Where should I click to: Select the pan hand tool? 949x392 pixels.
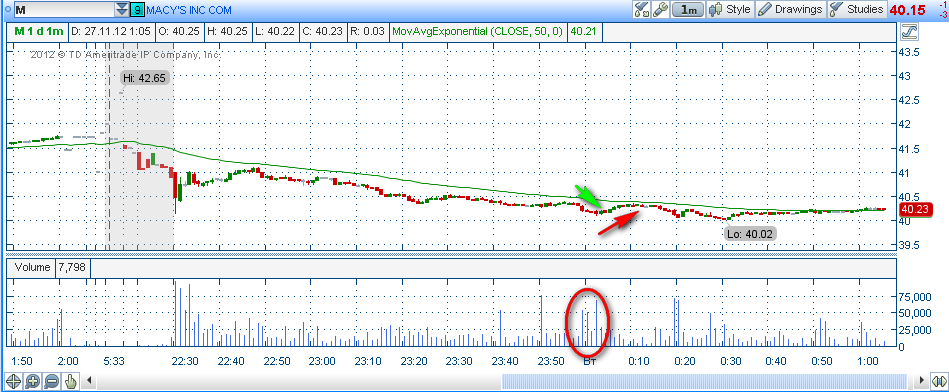tap(70, 381)
